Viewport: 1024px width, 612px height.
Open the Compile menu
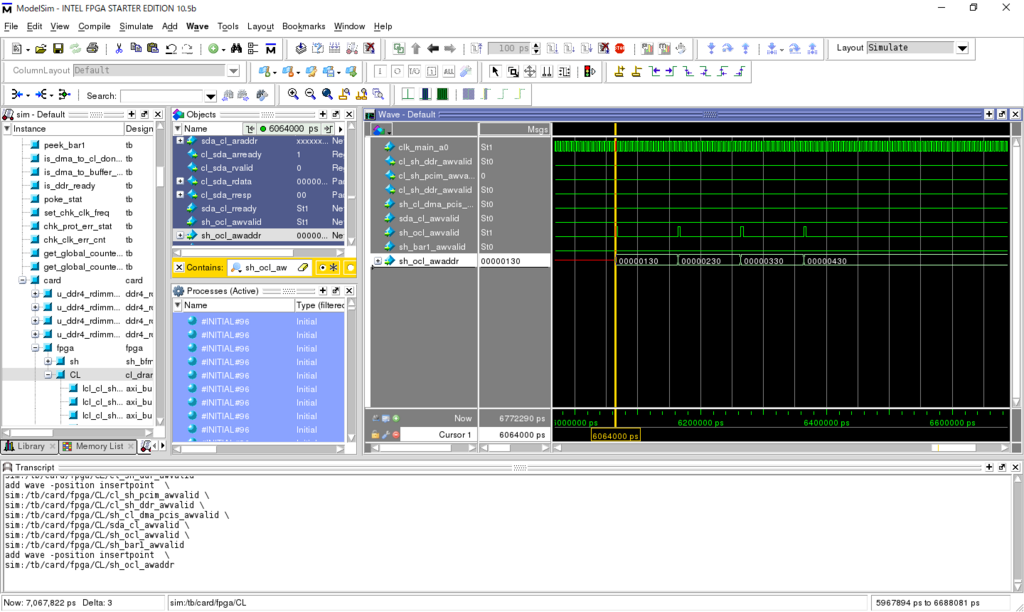tap(94, 26)
